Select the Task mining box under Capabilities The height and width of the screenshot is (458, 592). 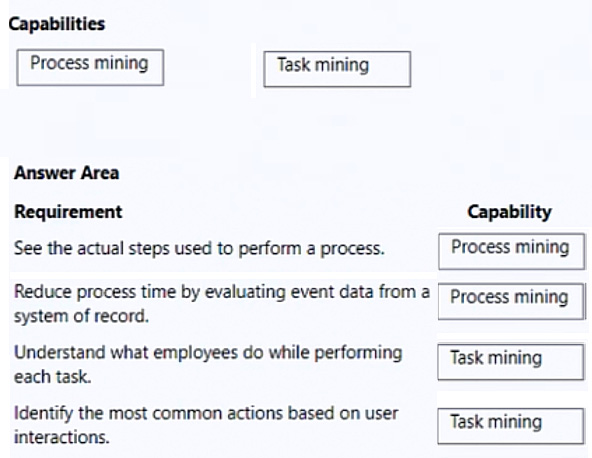pyautogui.click(x=337, y=69)
